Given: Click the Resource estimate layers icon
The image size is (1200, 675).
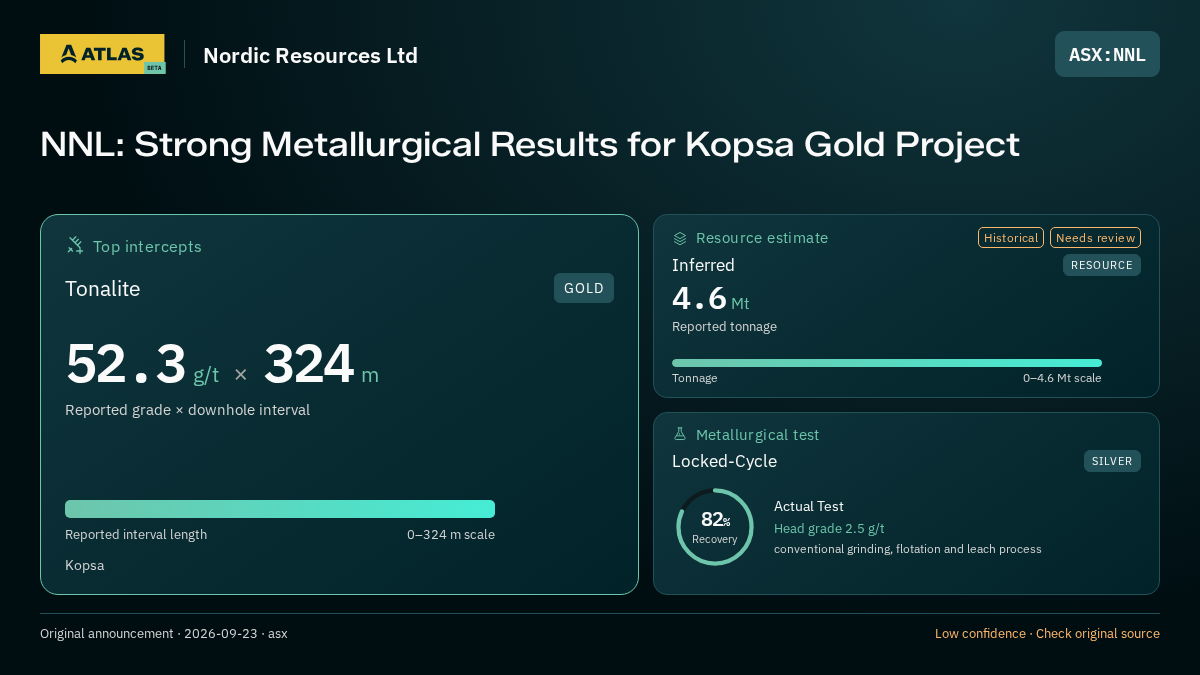Looking at the screenshot, I should coord(680,238).
